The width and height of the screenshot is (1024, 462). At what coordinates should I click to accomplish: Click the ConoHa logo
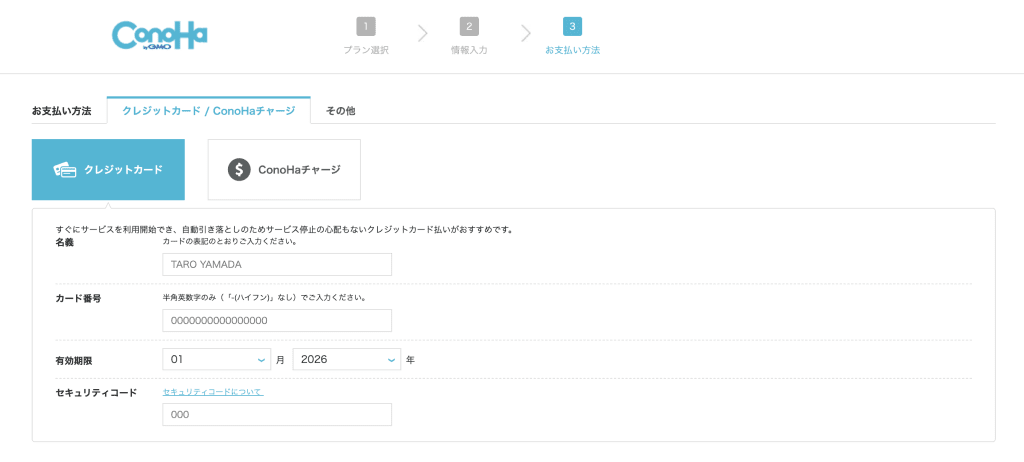click(x=159, y=35)
